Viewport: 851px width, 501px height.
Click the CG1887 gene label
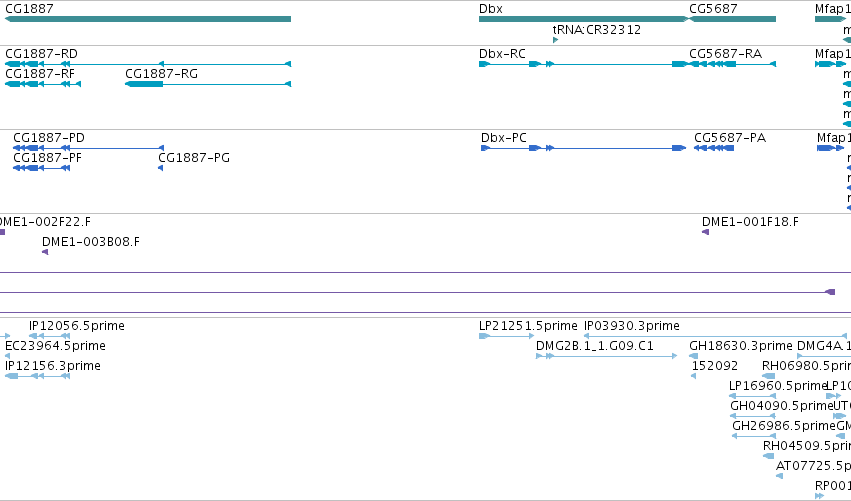point(29,9)
